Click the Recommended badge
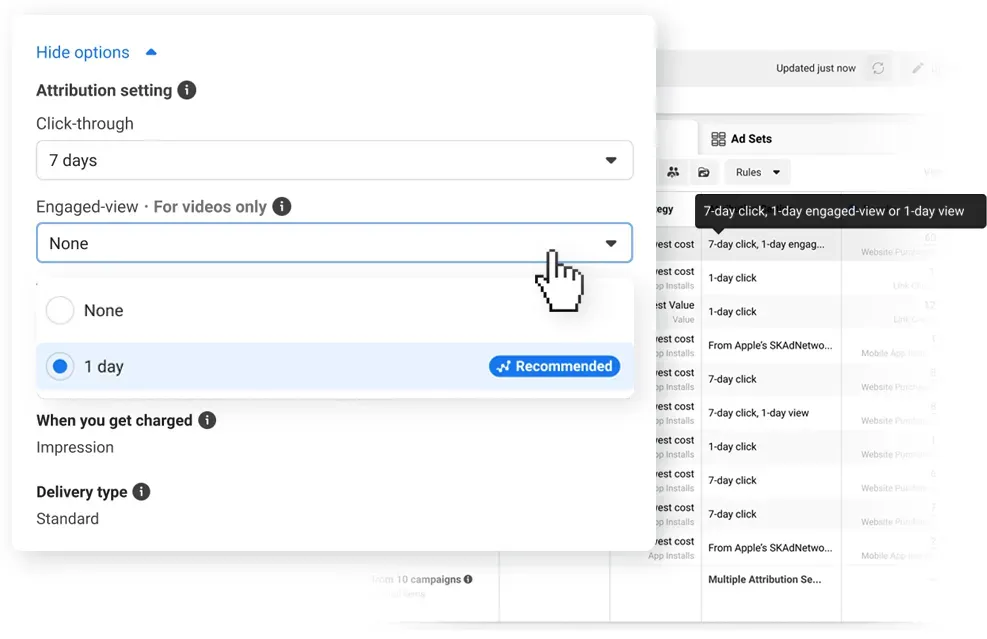This screenshot has width=987, height=639. [554, 366]
